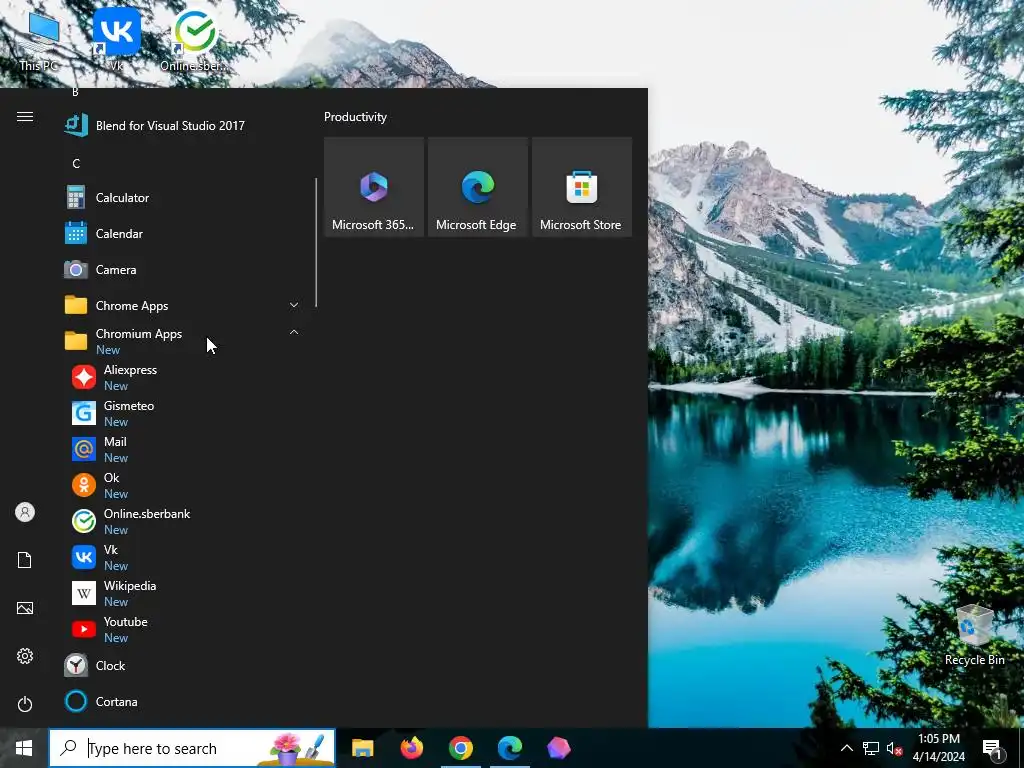Screen dimensions: 1024x768
Task: Open the This PC desktop icon
Action: [39, 40]
